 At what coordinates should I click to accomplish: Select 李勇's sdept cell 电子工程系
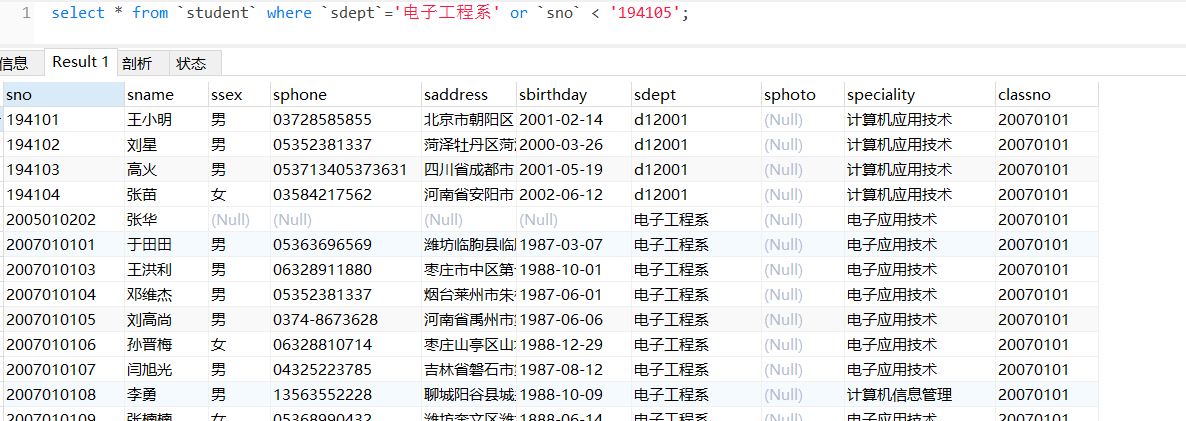click(x=697, y=395)
